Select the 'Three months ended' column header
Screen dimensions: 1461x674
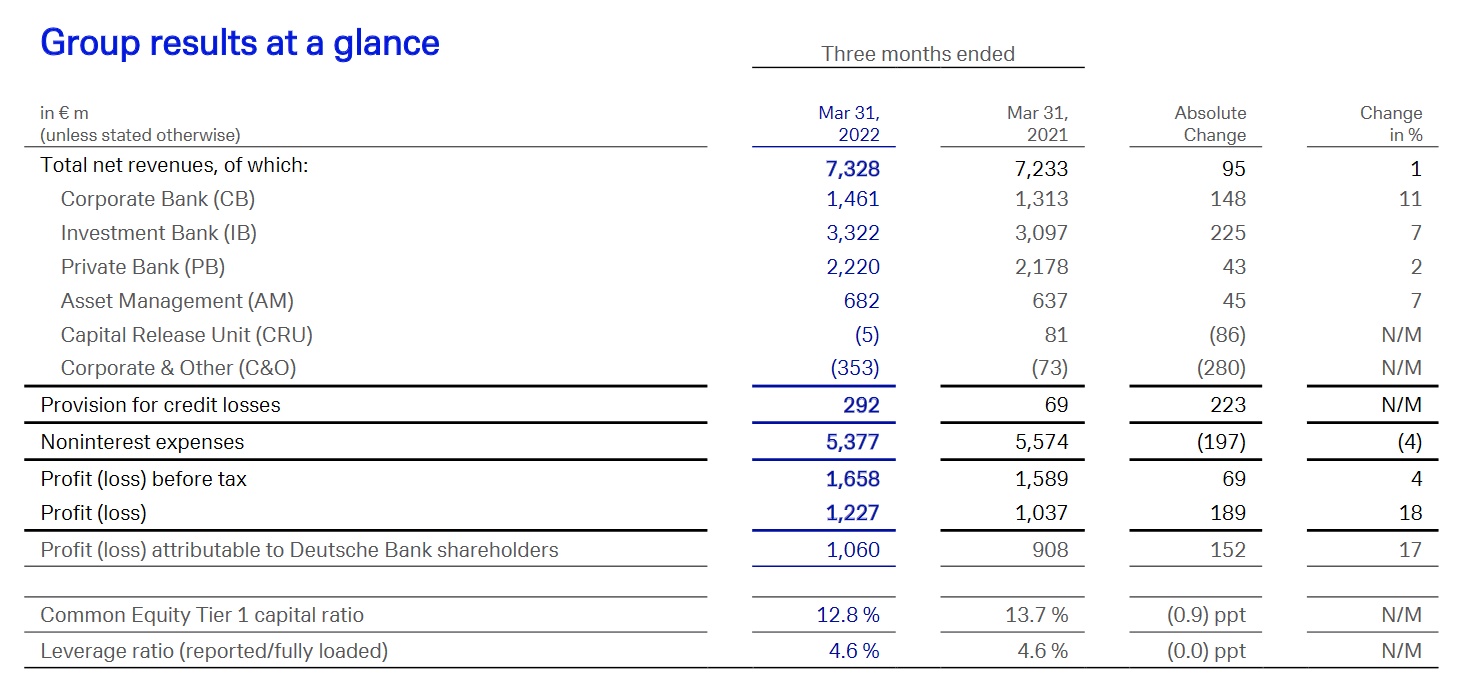pos(917,54)
